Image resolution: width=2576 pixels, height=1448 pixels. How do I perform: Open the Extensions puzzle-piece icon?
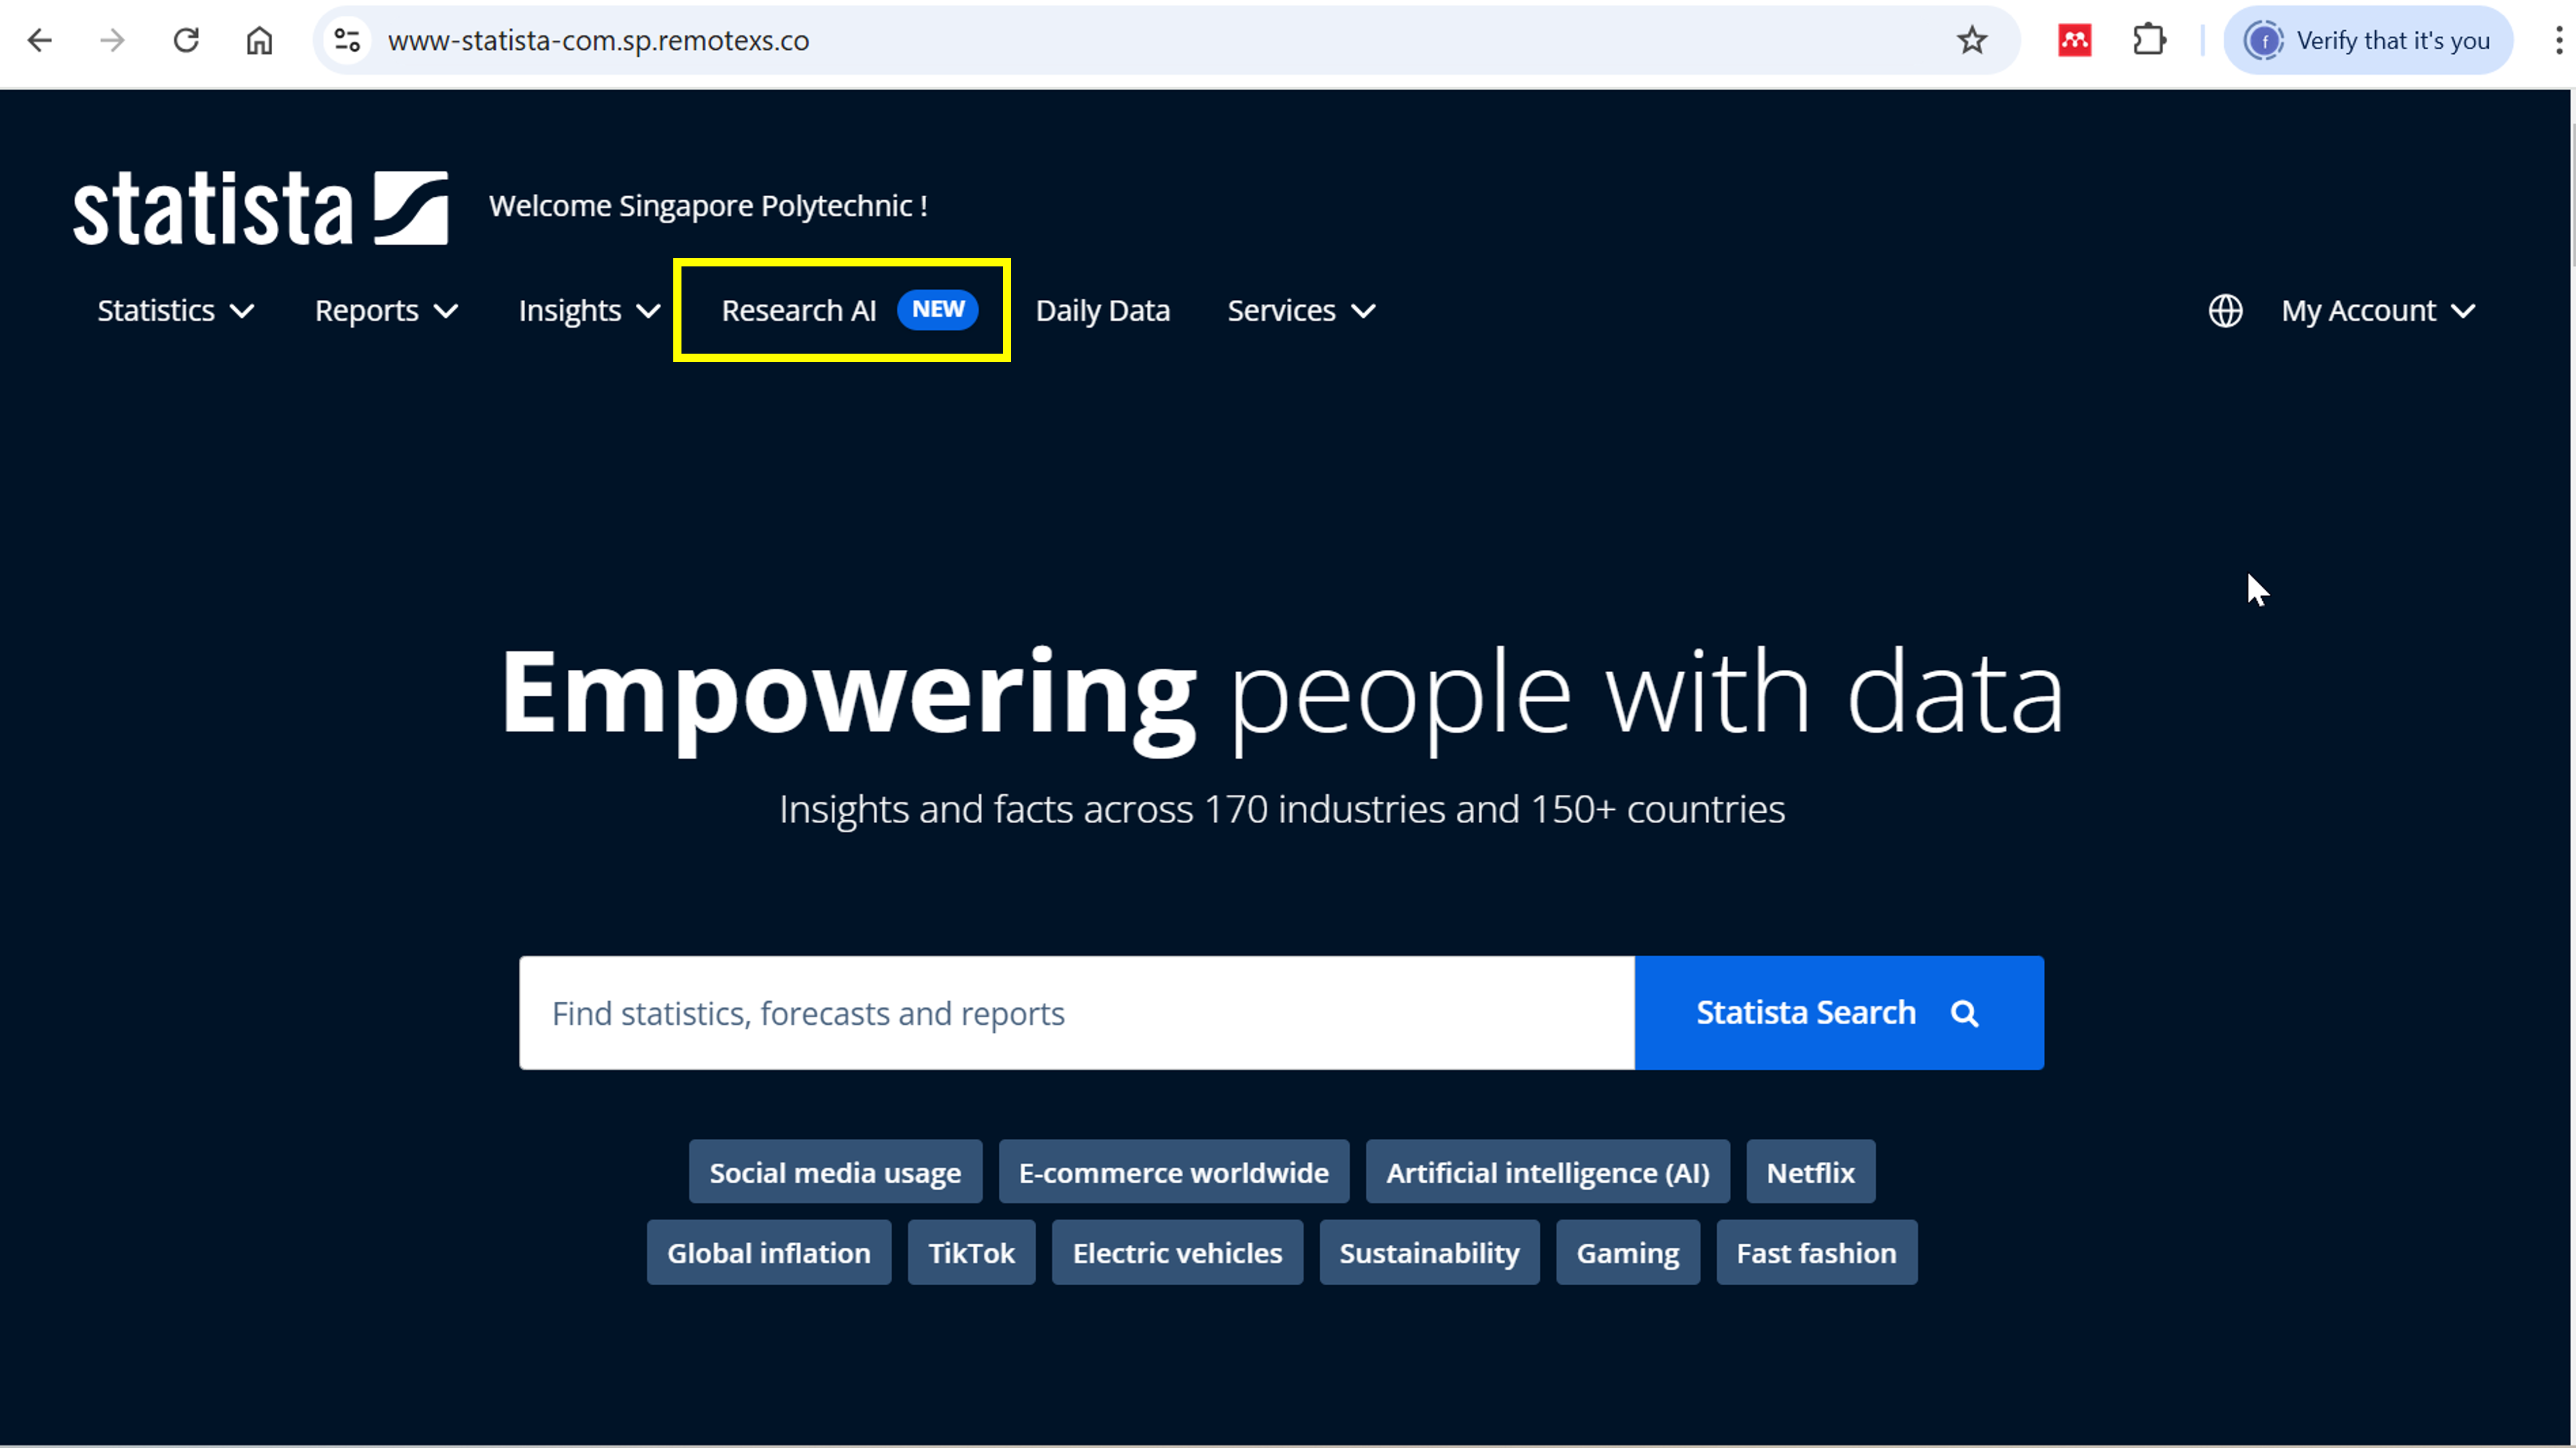2149,40
